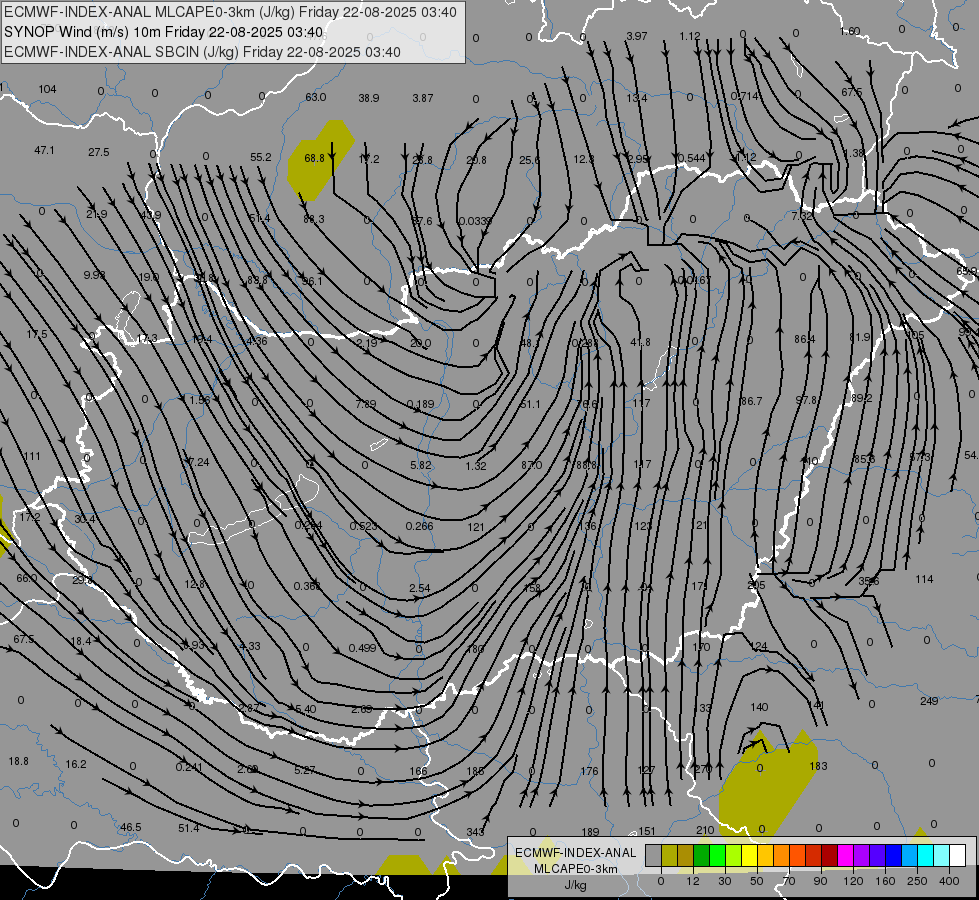Image resolution: width=979 pixels, height=900 pixels.
Task: Click the map value 68.8 on yellow patch
Action: point(314,158)
